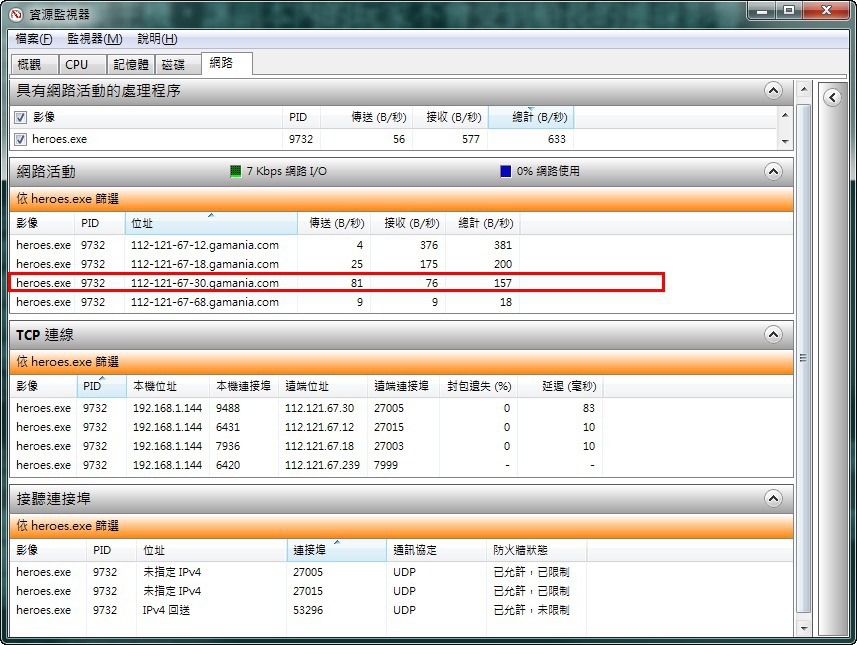Switch to the 記憶體 tab
Screen dimensions: 857x645
click(131, 64)
